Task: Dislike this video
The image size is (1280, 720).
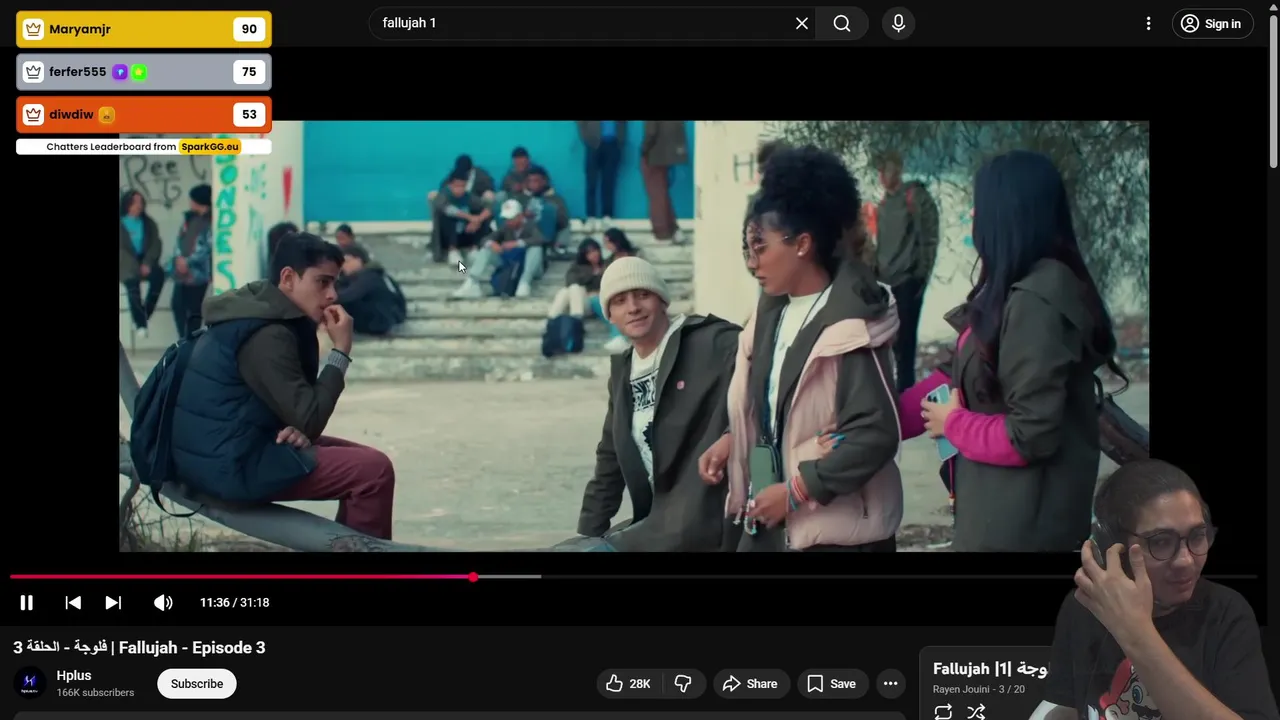Action: click(x=683, y=684)
